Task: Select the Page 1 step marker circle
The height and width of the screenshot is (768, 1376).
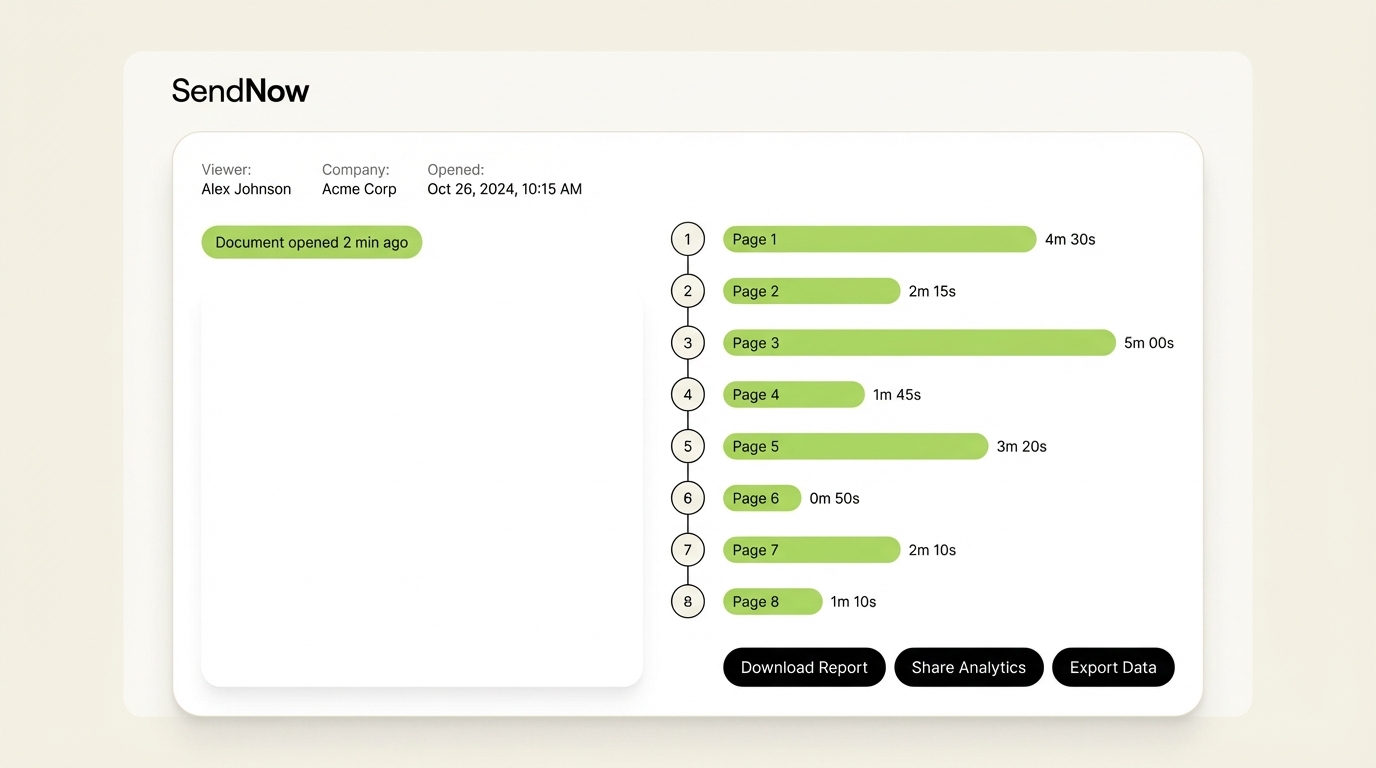Action: tap(687, 239)
